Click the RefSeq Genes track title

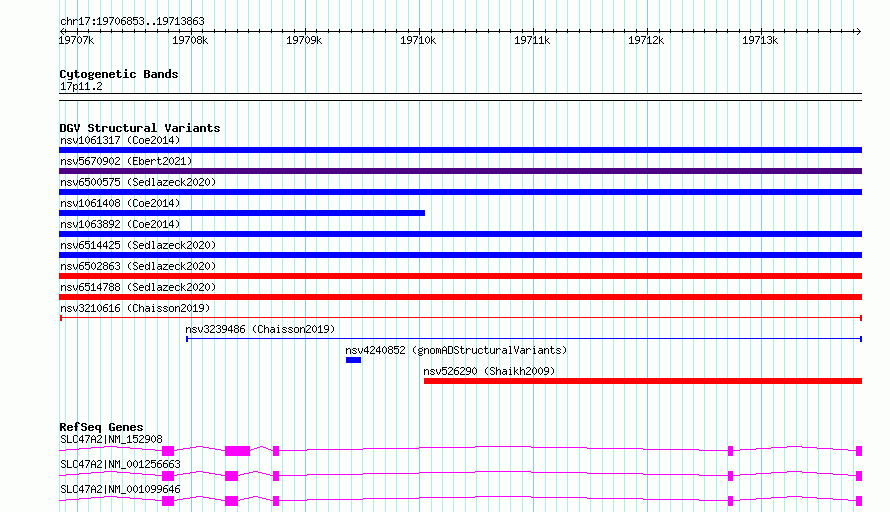(x=101, y=427)
